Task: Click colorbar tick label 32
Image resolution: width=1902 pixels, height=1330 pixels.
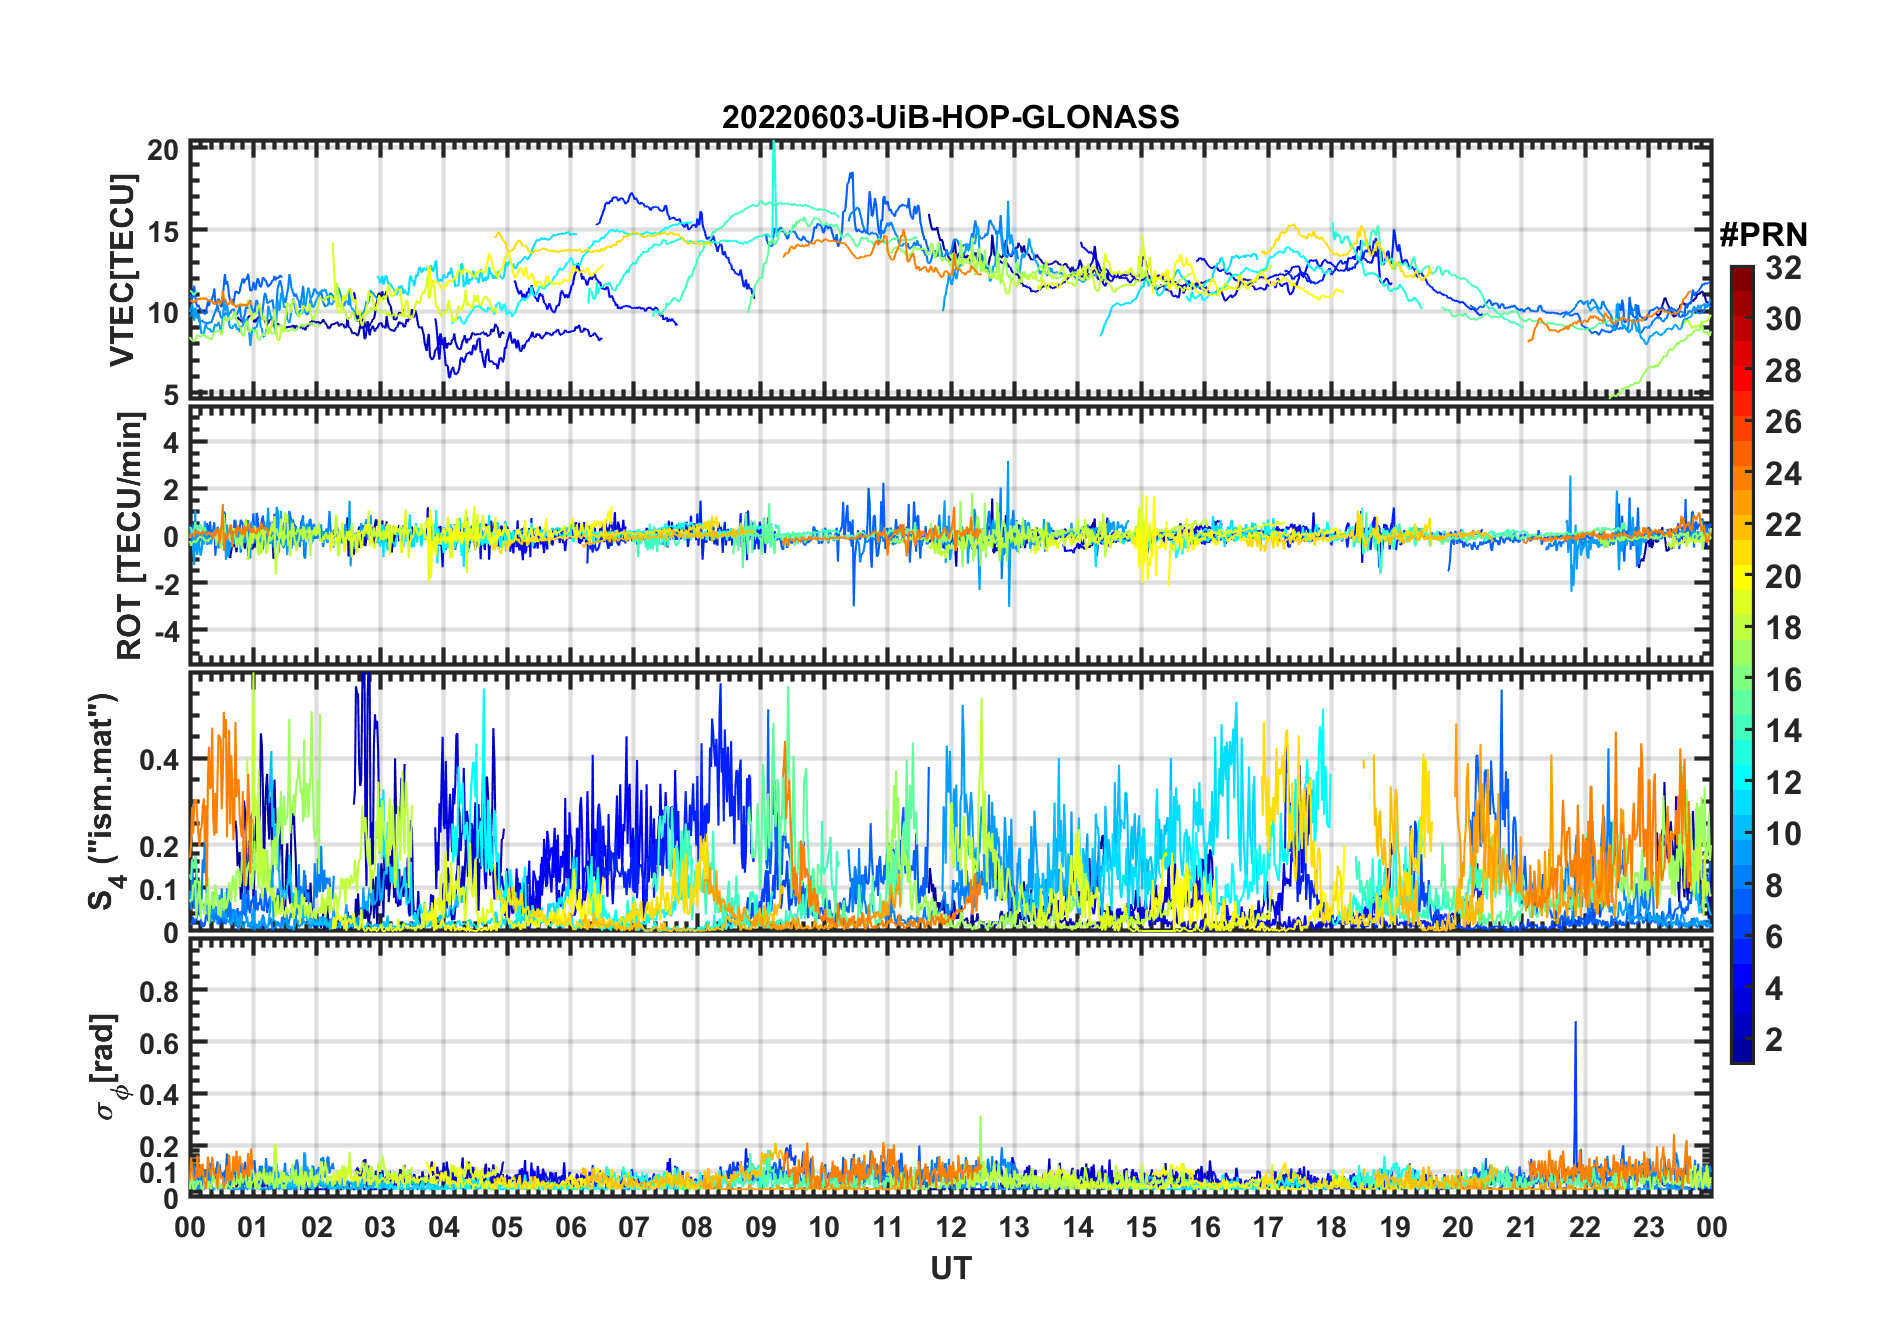Action: [1783, 268]
